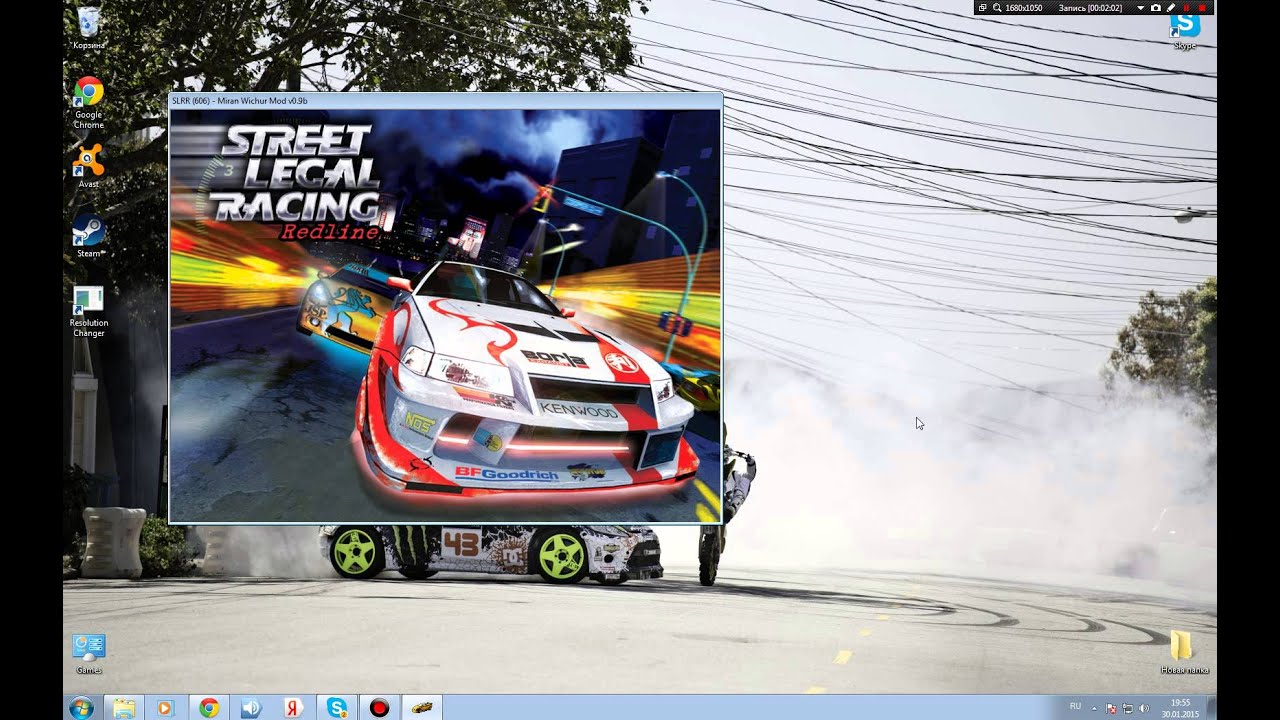Launch Windows Media Player from taskbar
1280x720 pixels.
coord(165,708)
